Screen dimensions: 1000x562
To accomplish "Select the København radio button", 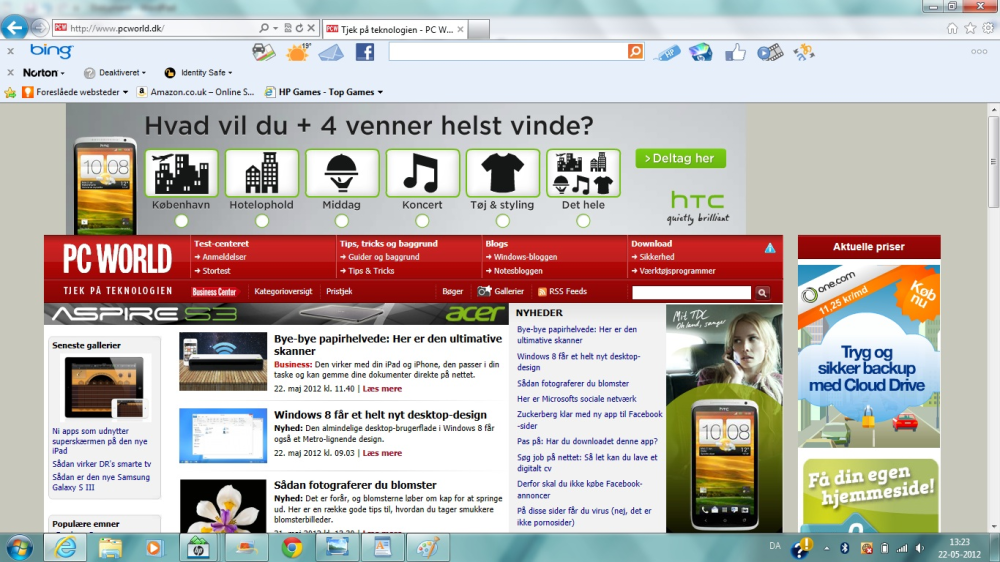I will click(x=181, y=221).
